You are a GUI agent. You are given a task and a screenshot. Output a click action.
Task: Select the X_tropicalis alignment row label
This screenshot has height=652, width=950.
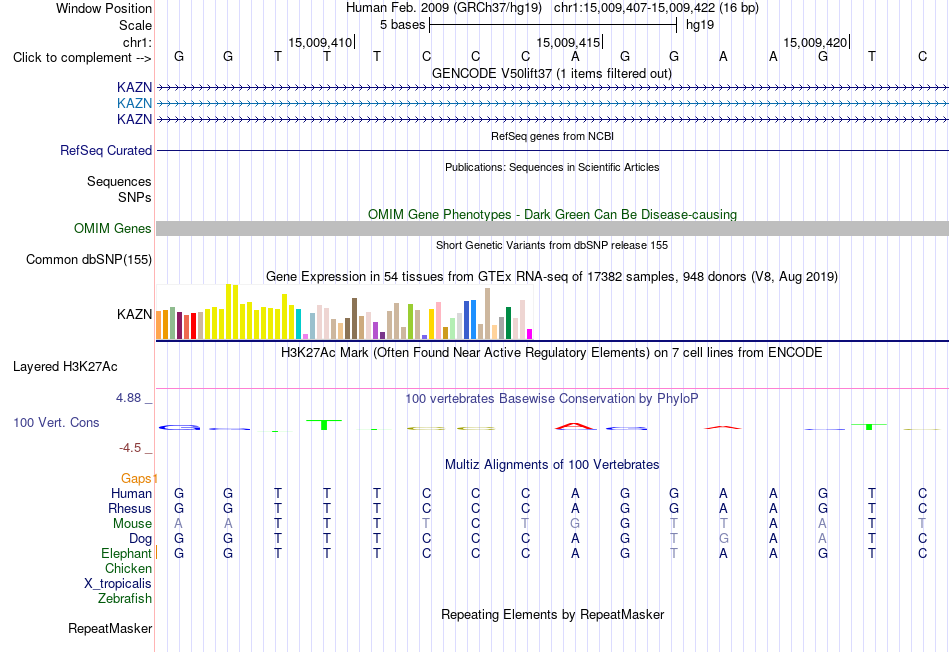point(118,584)
